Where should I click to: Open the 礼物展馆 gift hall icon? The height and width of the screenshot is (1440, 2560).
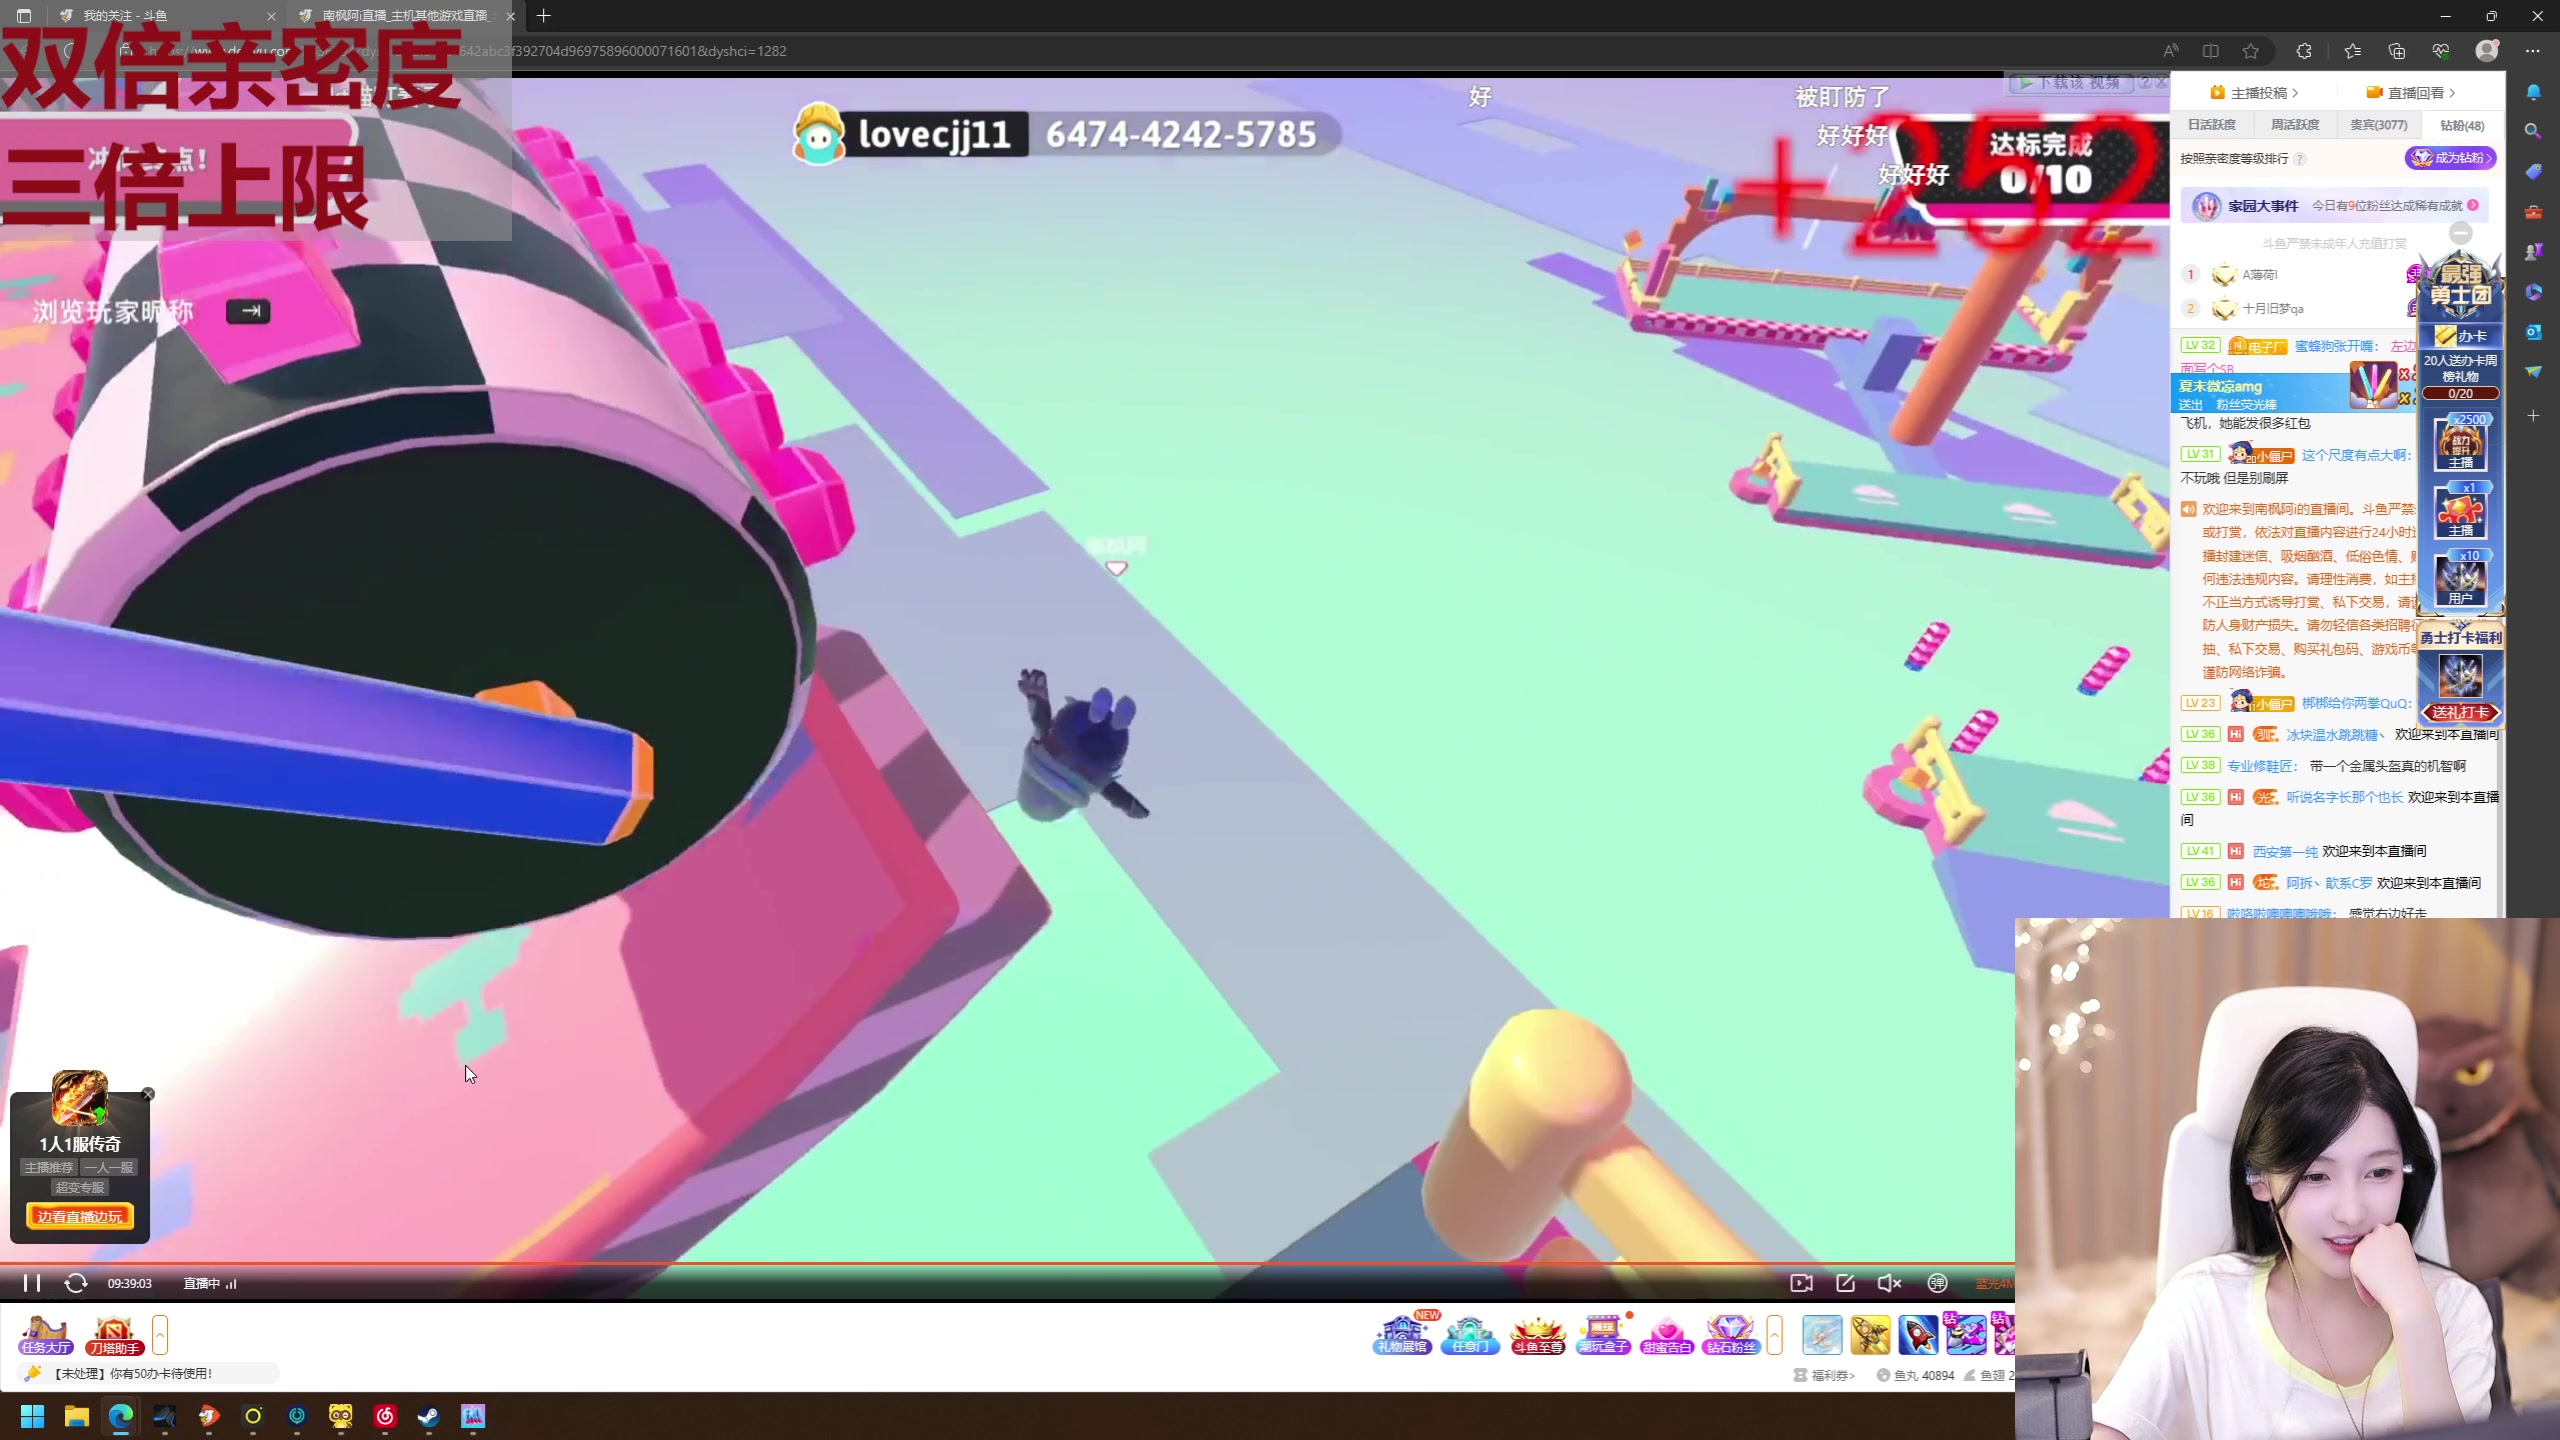1402,1335
